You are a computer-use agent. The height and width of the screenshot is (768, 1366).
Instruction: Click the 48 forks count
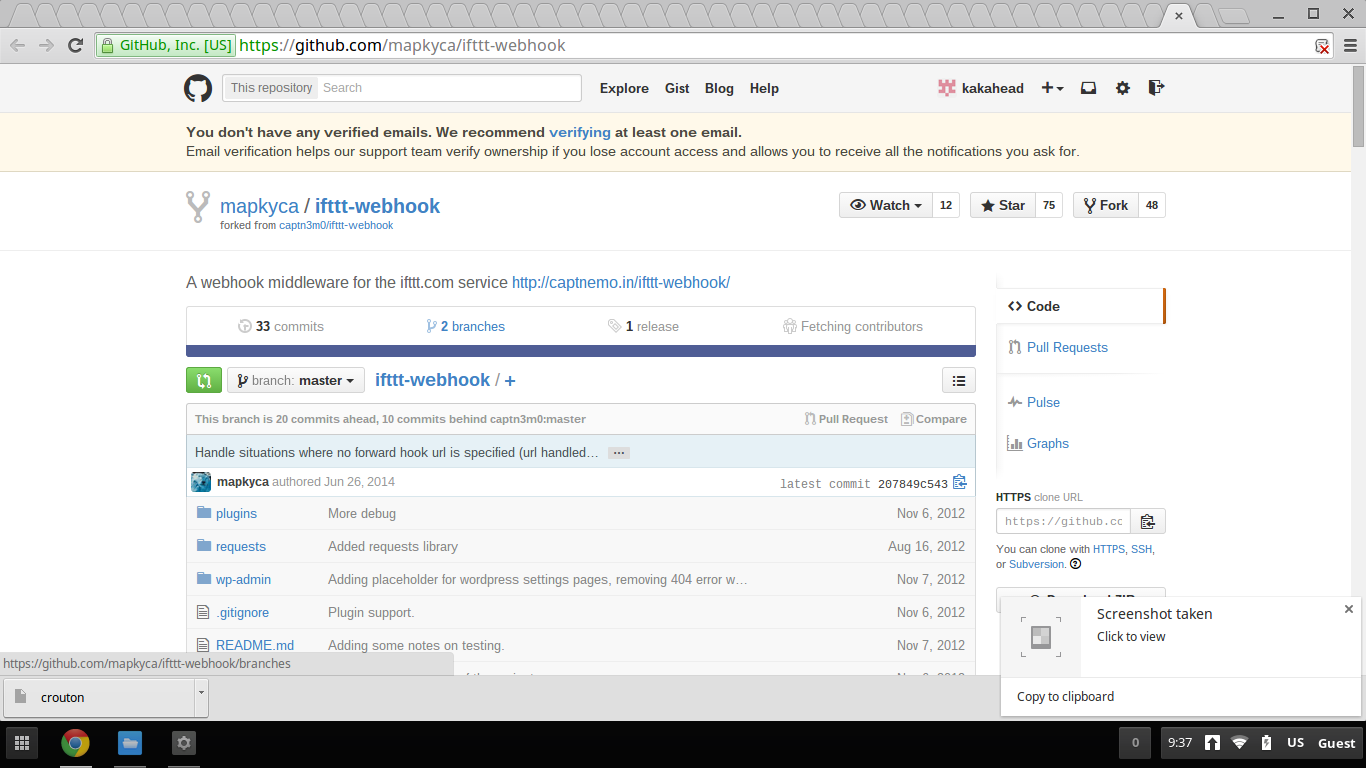click(1152, 205)
